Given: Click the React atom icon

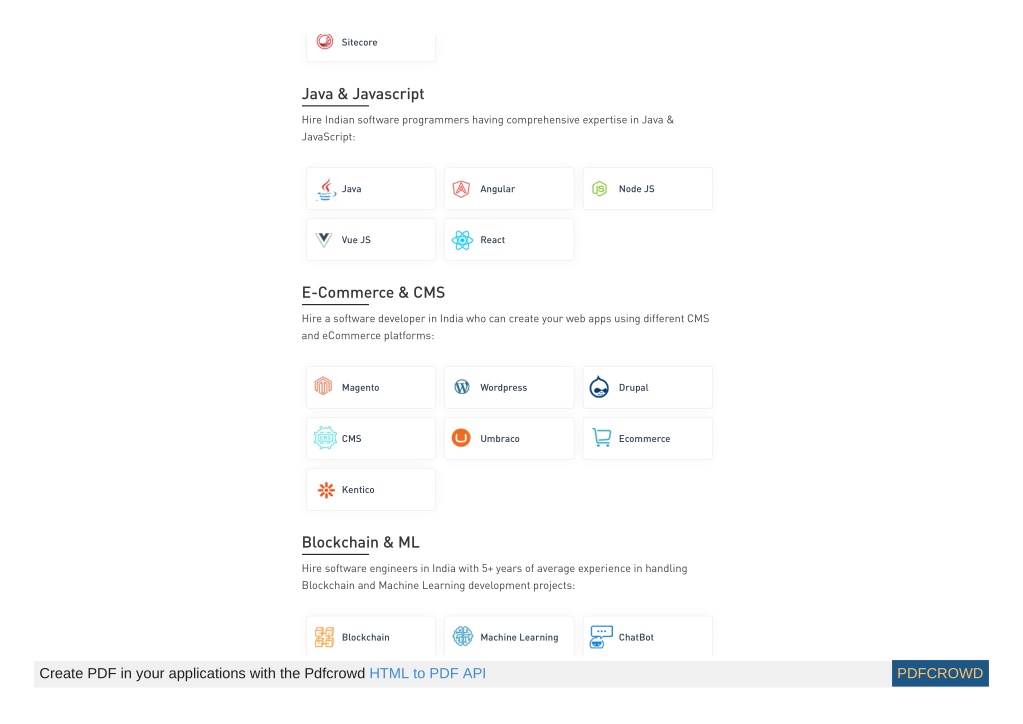Looking at the screenshot, I should coord(463,240).
